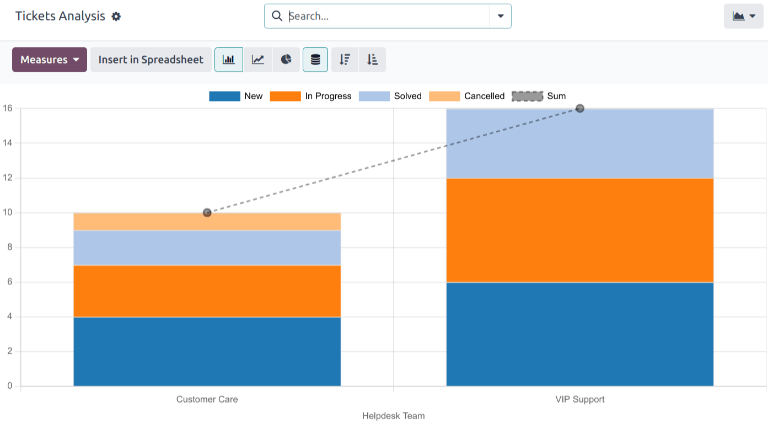Open the graph view switcher

coord(743,16)
